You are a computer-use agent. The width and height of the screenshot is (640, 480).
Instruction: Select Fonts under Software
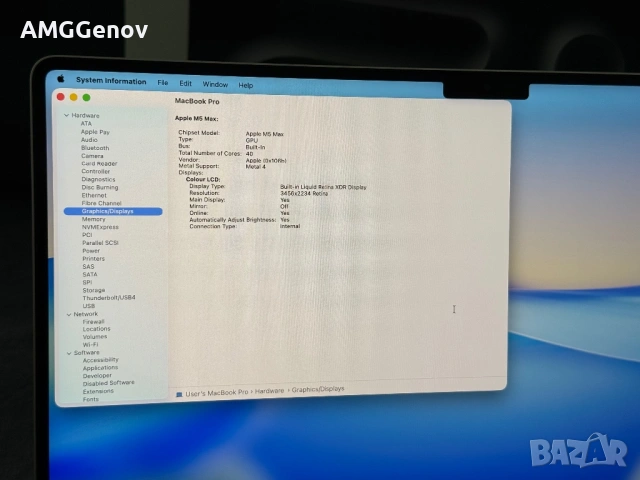[x=91, y=399]
